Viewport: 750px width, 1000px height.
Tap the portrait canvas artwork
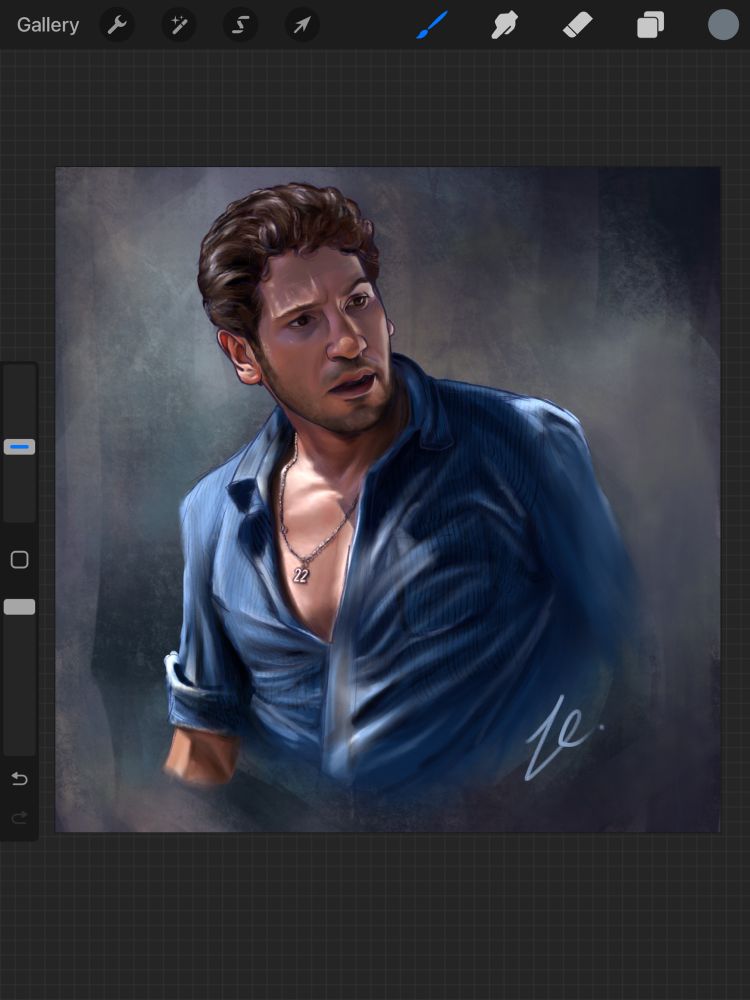(x=388, y=499)
